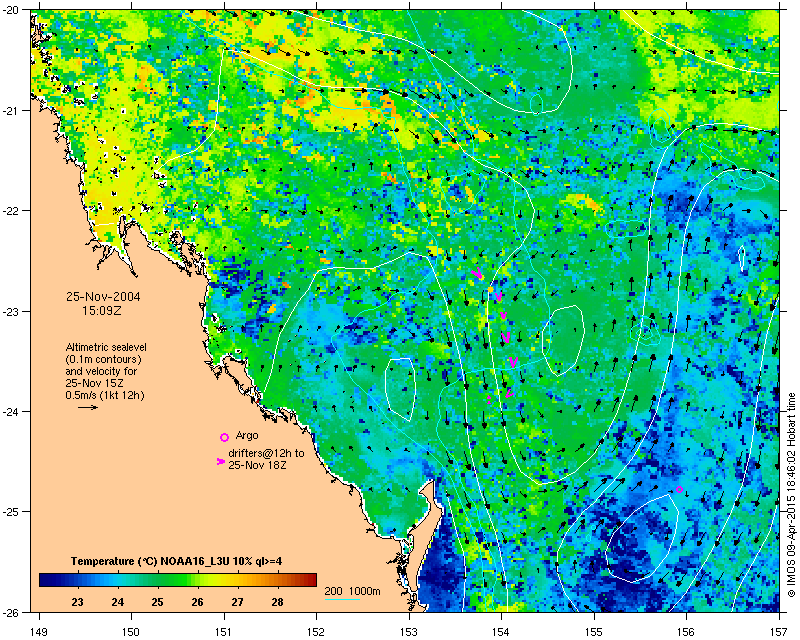Click the (0.1m contours) legend line
Viewport: 800px width, 640px height.
[x=103, y=359]
